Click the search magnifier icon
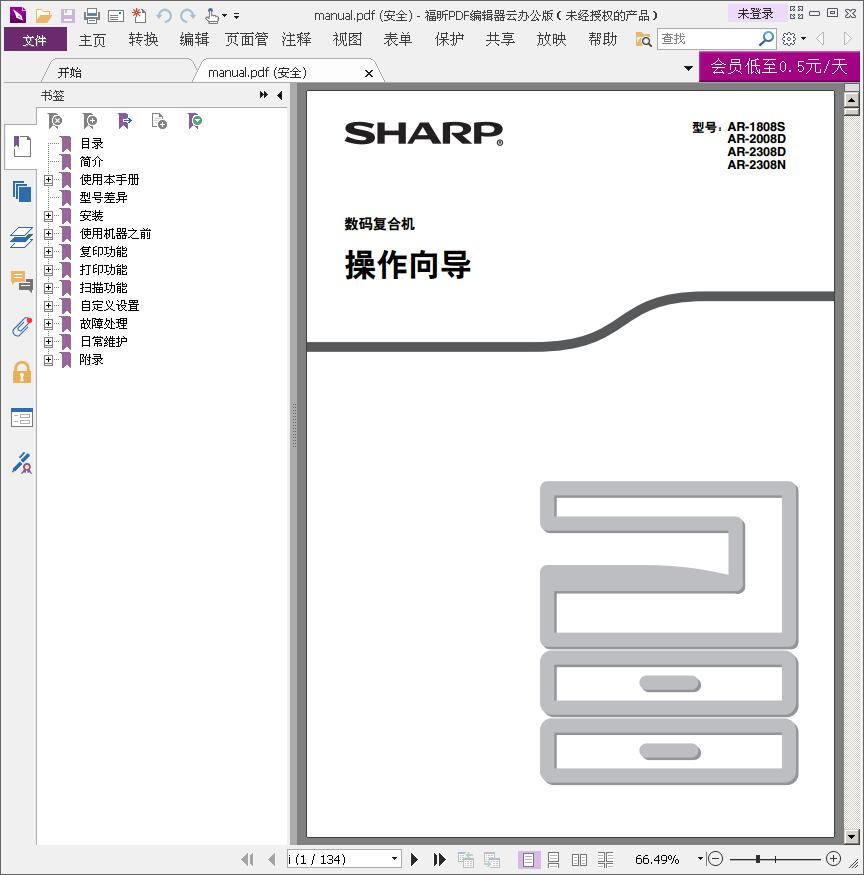 [x=767, y=39]
